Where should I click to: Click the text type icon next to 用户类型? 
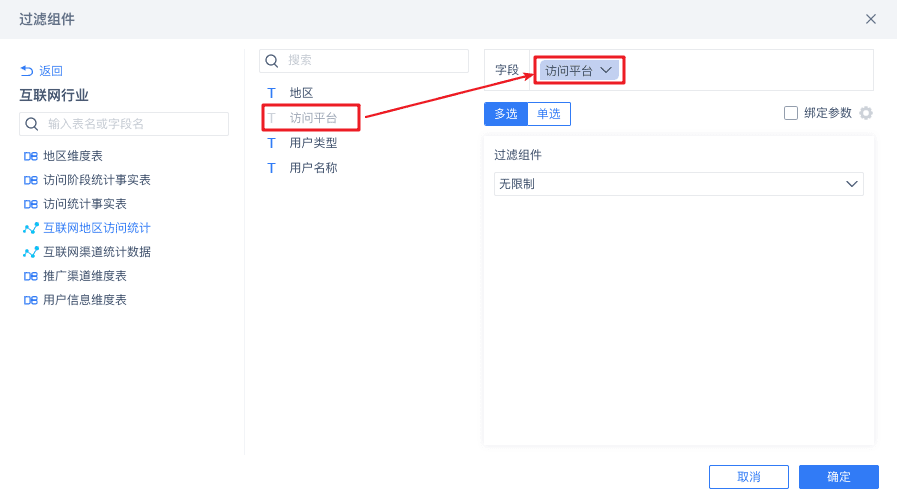[271, 143]
